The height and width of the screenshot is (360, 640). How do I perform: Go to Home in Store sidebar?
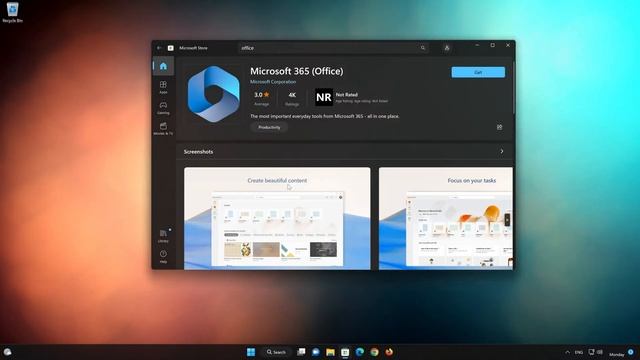163,66
